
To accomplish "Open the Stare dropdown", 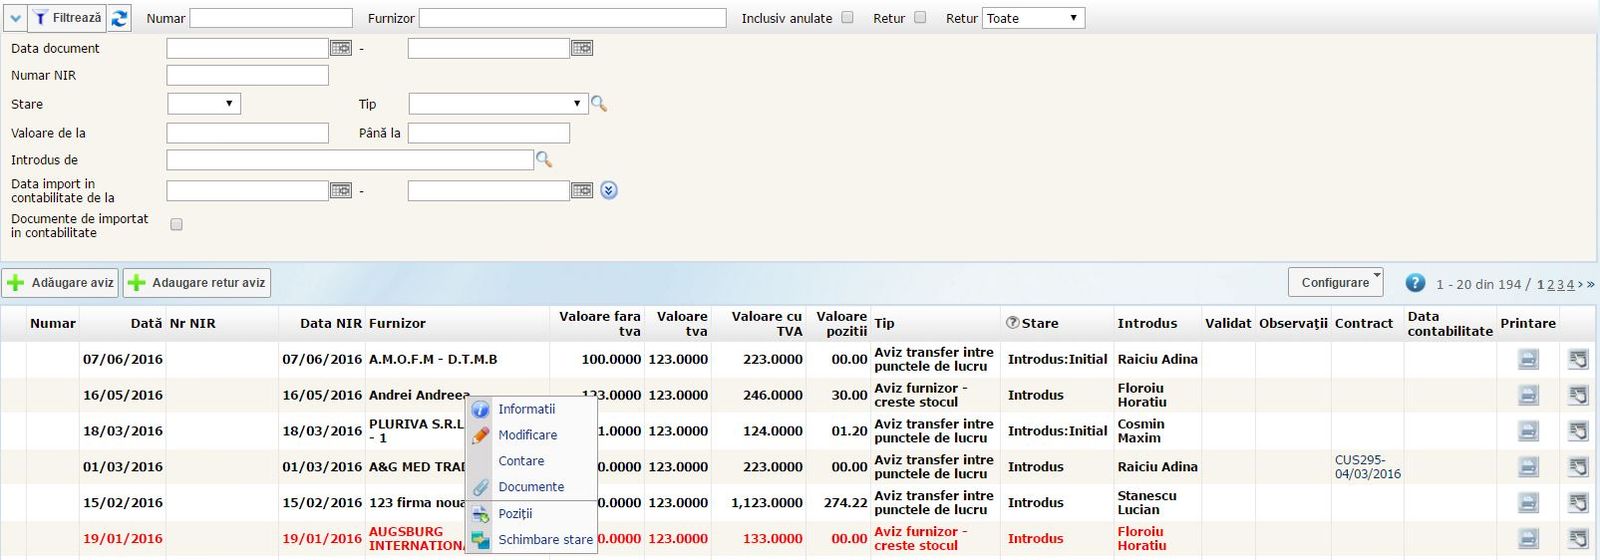I will (204, 104).
